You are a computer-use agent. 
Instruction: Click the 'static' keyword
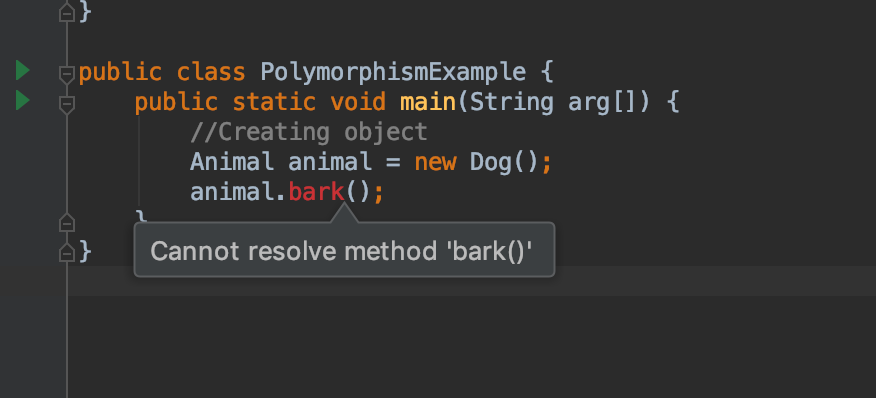tap(274, 102)
